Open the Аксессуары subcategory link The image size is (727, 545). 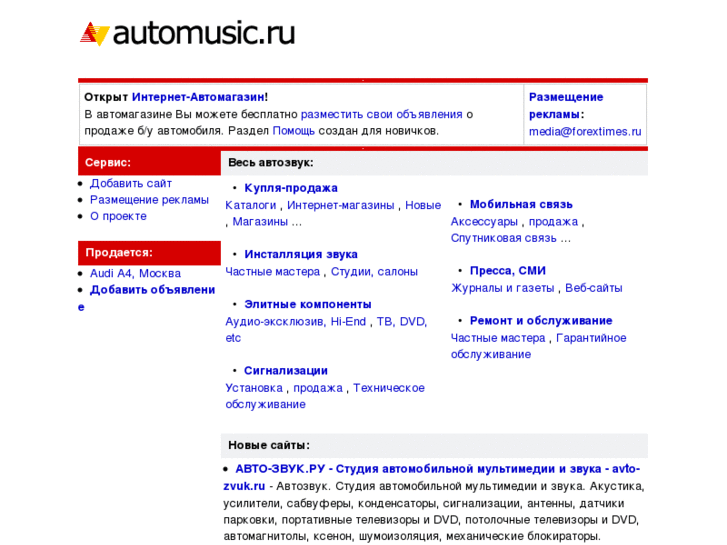[484, 222]
